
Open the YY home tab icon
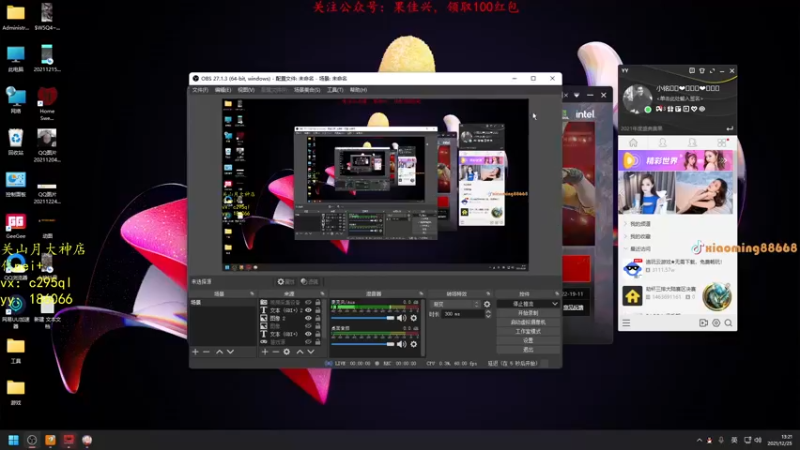pos(633,143)
